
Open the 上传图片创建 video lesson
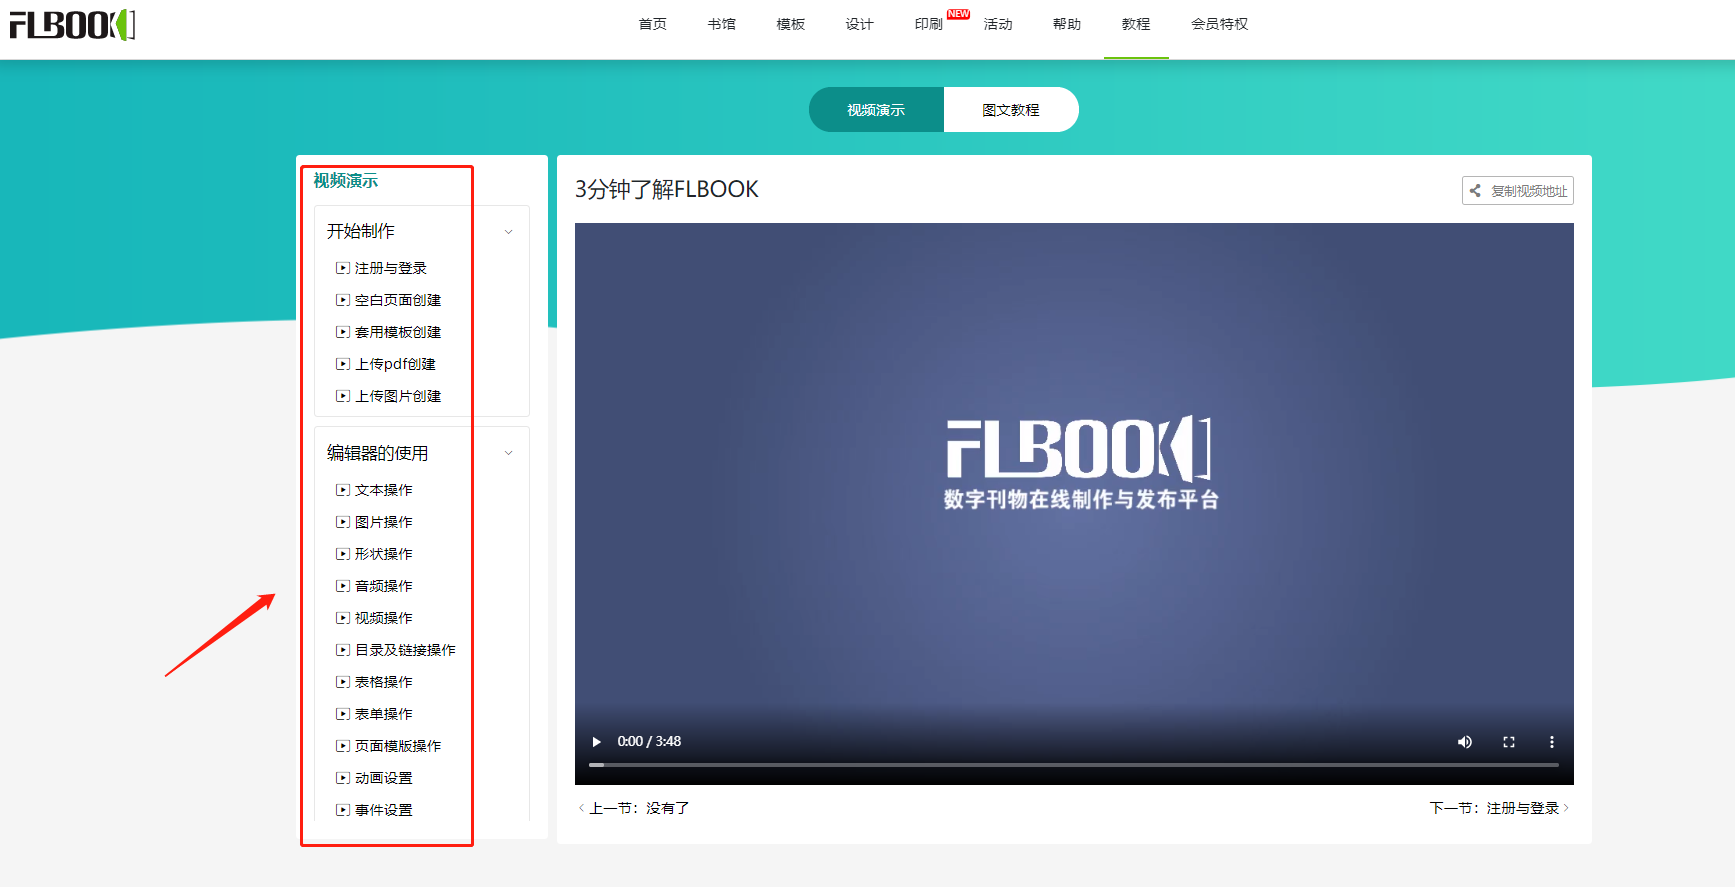point(398,396)
